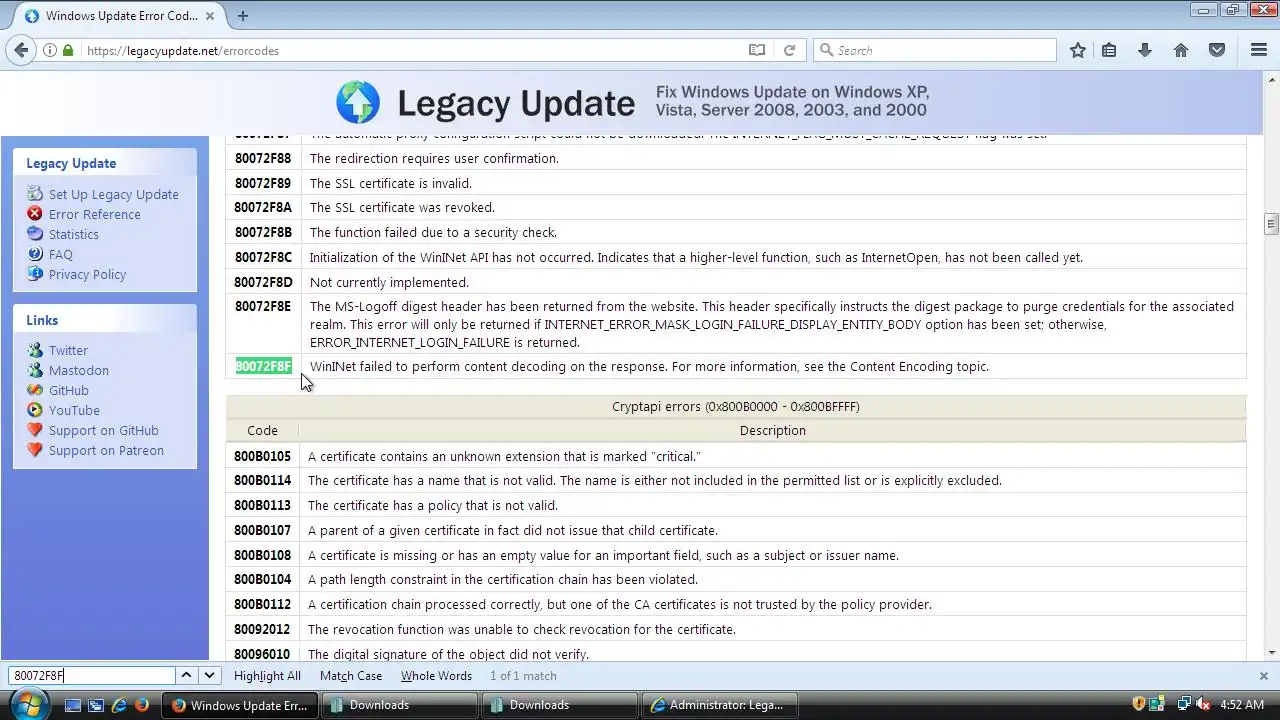Open Set Up Legacy Update link
This screenshot has height=720, width=1280.
click(x=113, y=194)
